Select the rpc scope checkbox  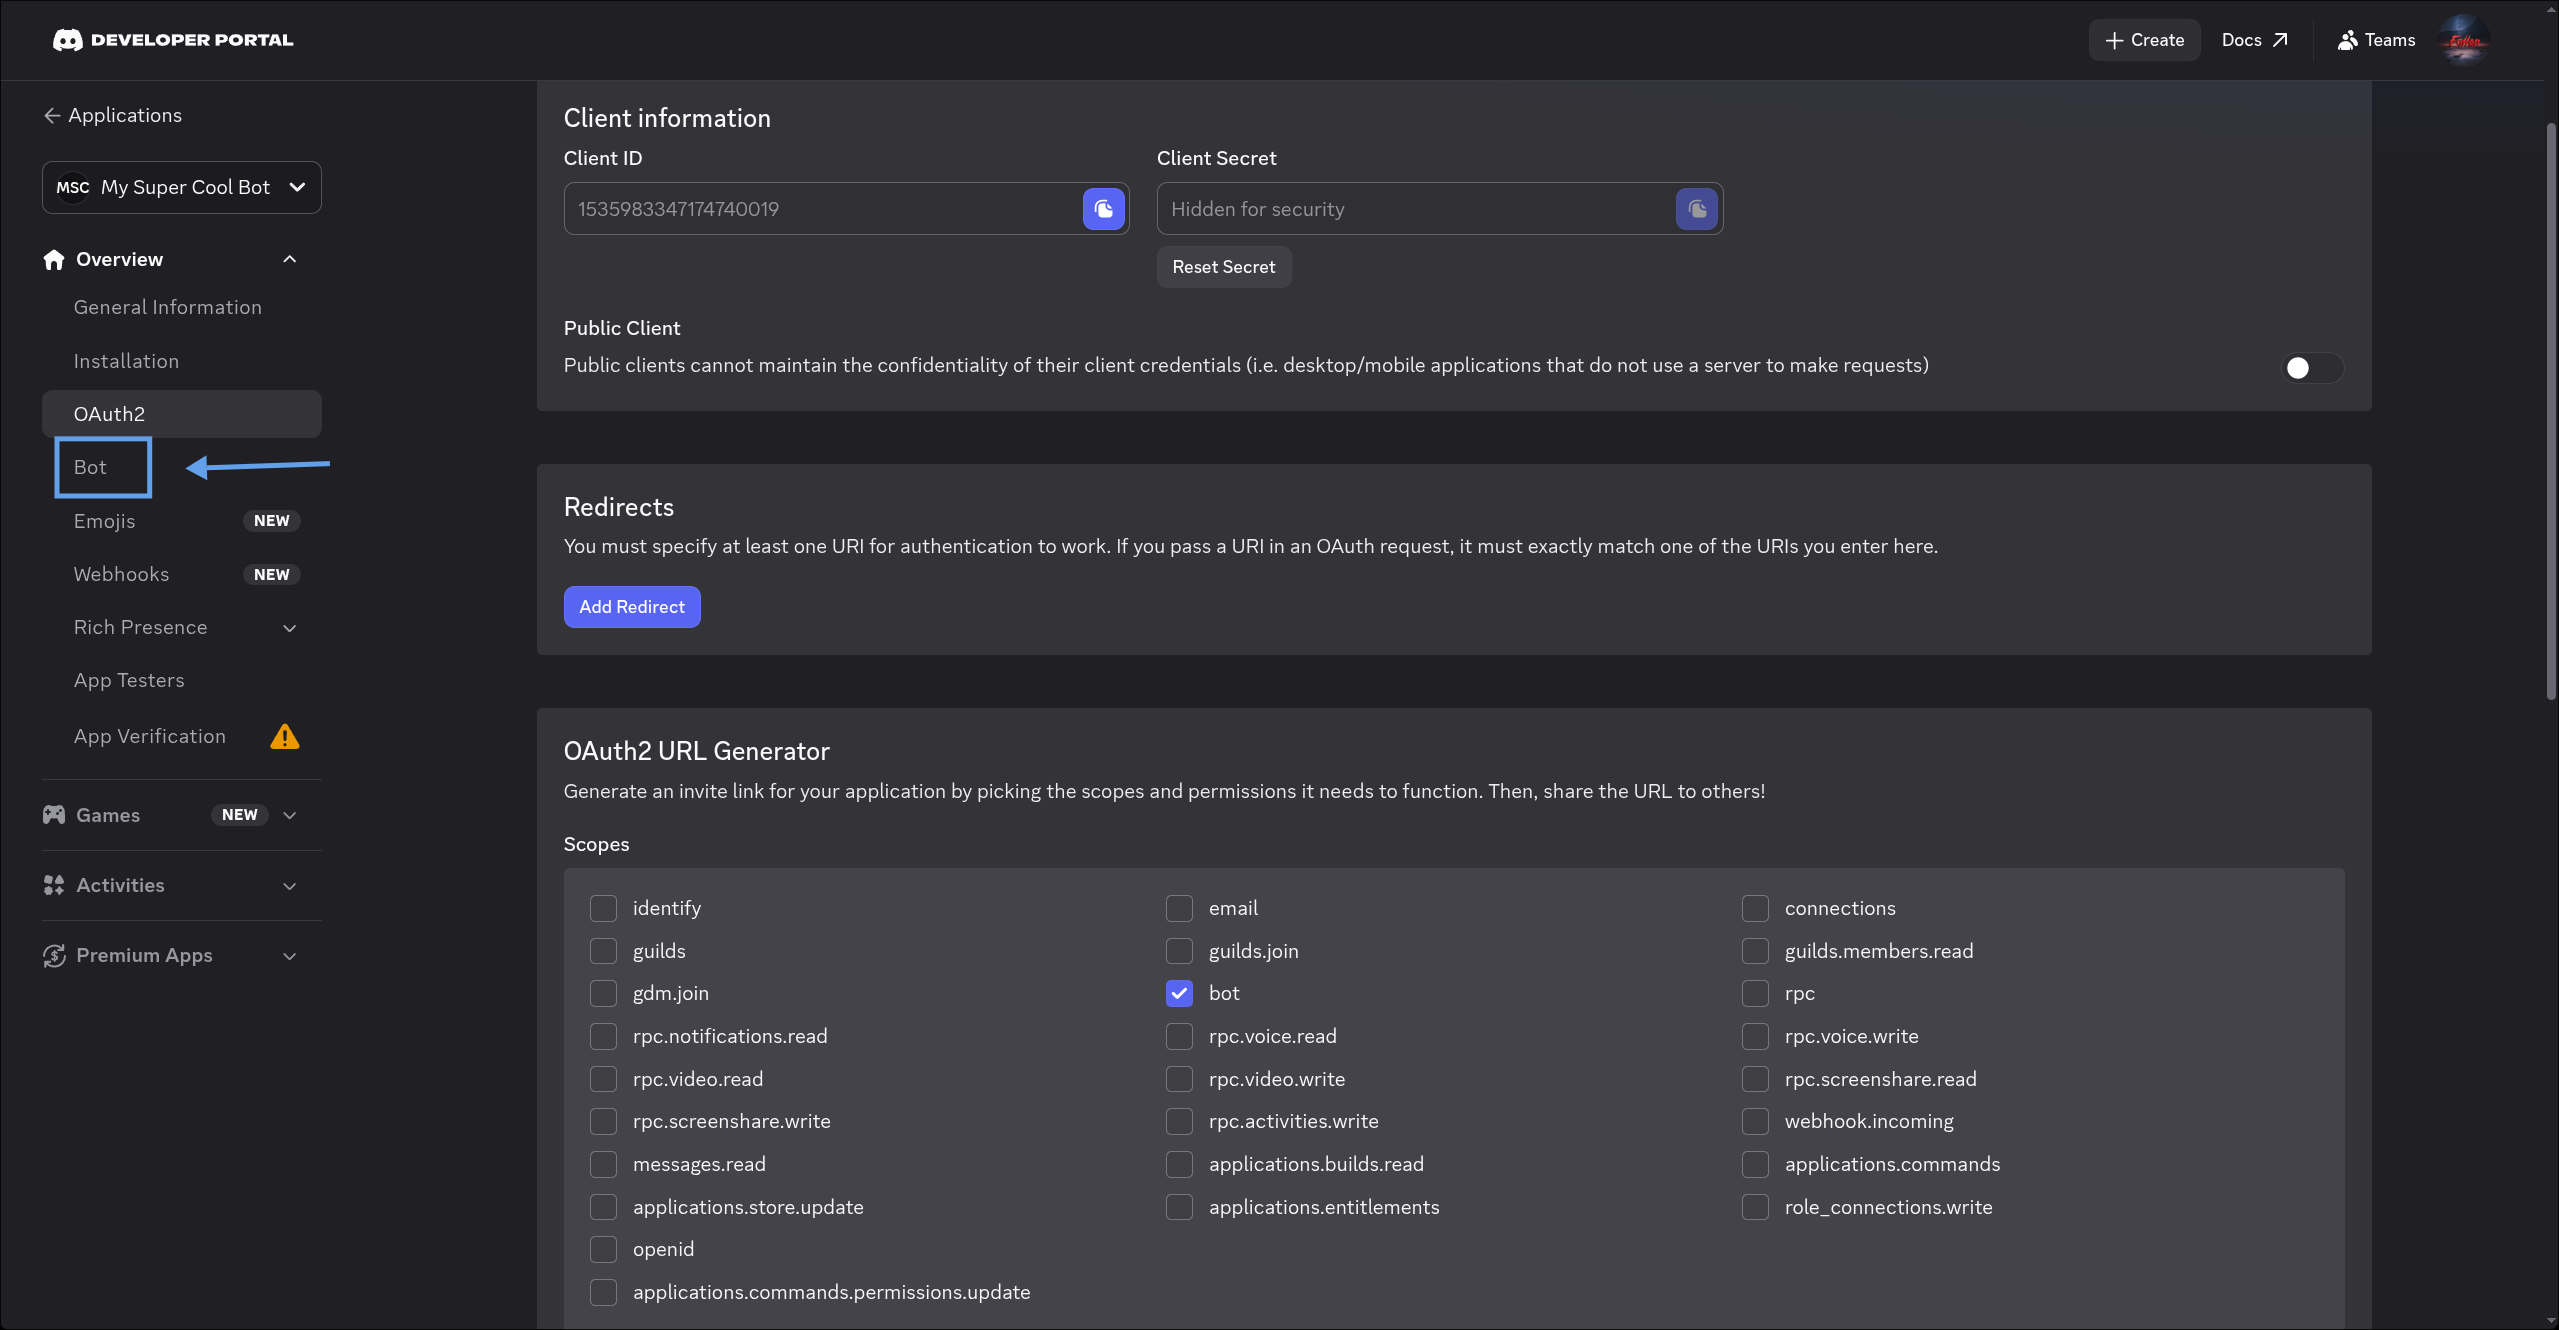tap(1755, 993)
